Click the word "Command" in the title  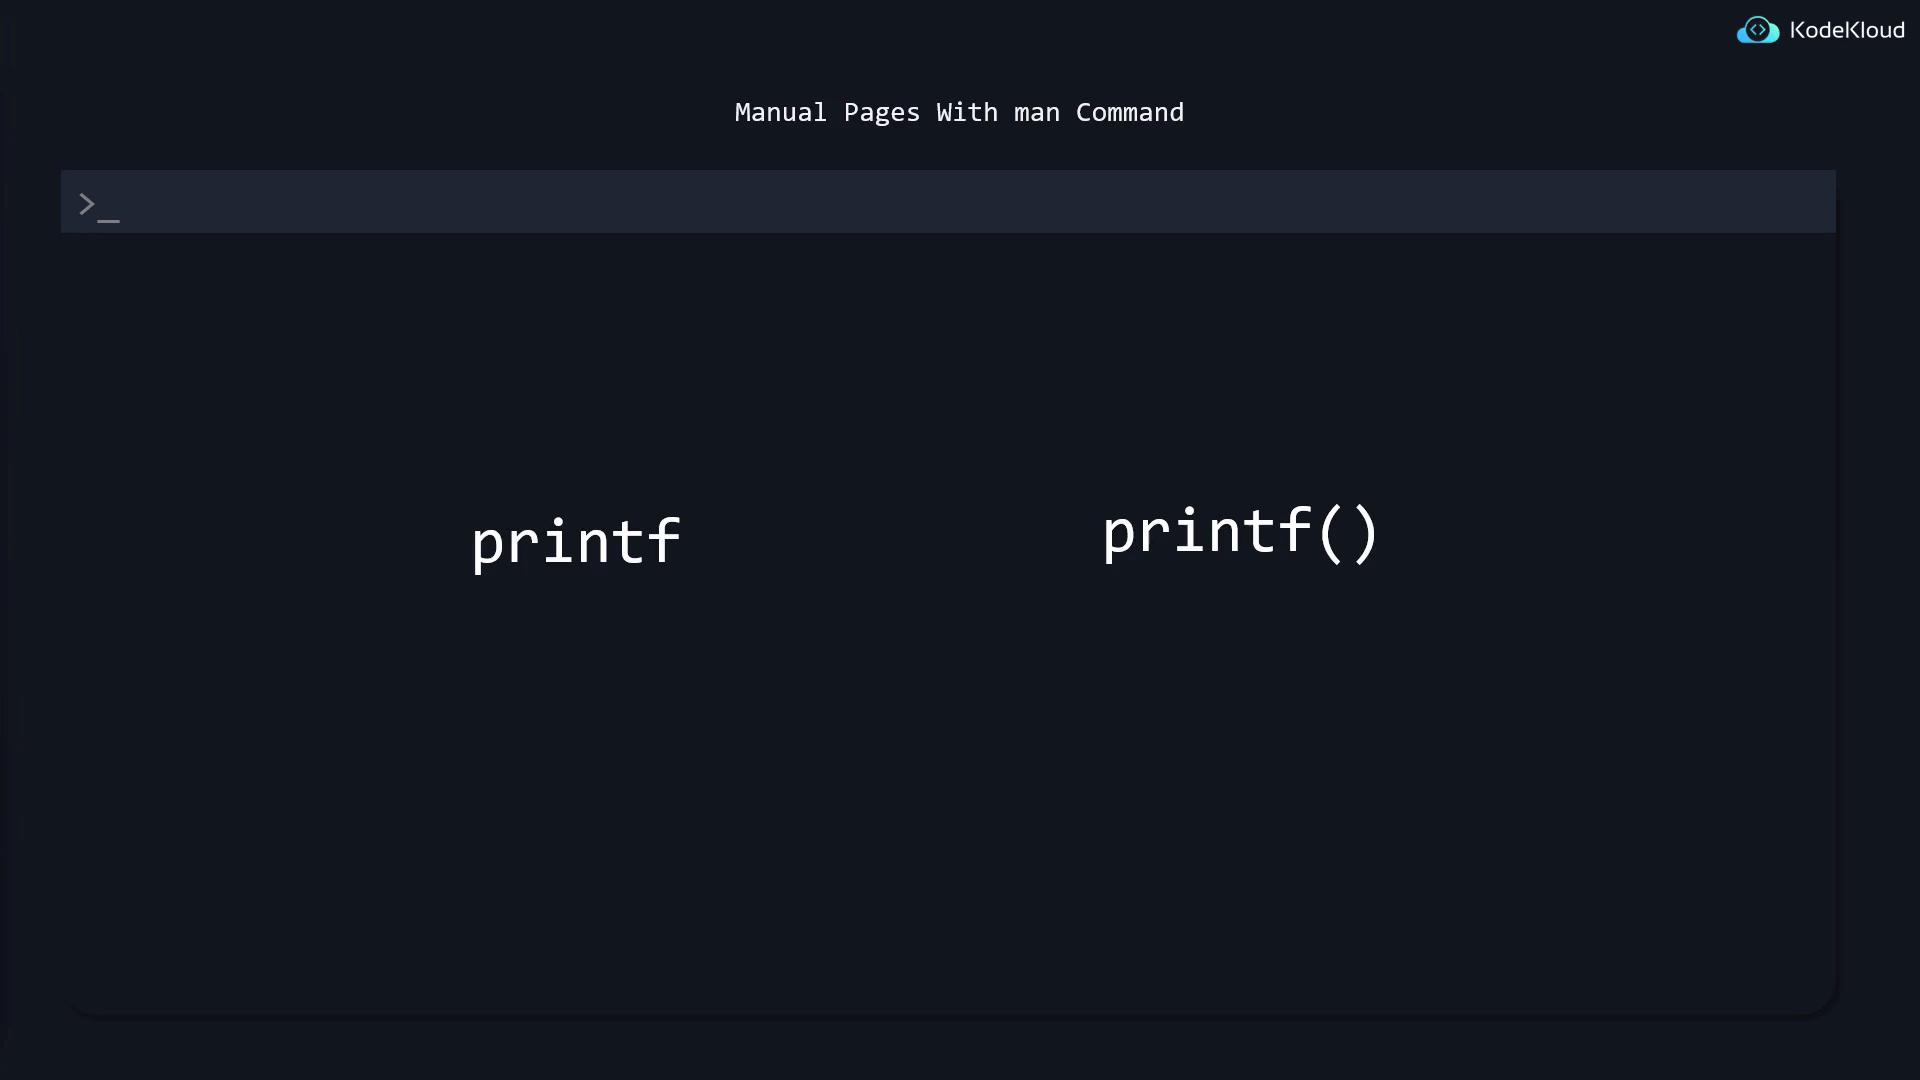click(1129, 113)
